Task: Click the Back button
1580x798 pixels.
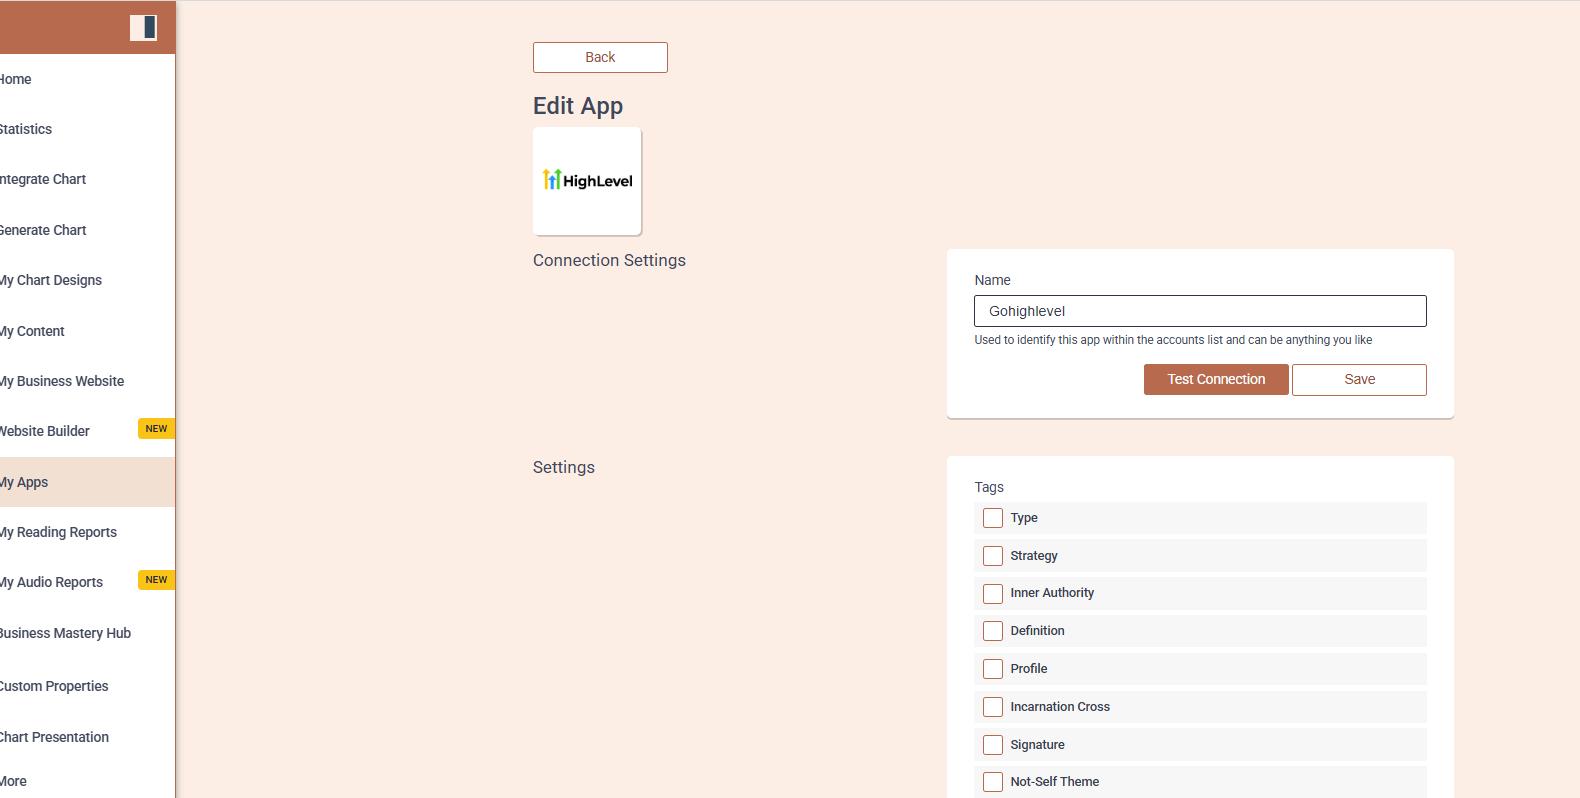Action: 600,57
